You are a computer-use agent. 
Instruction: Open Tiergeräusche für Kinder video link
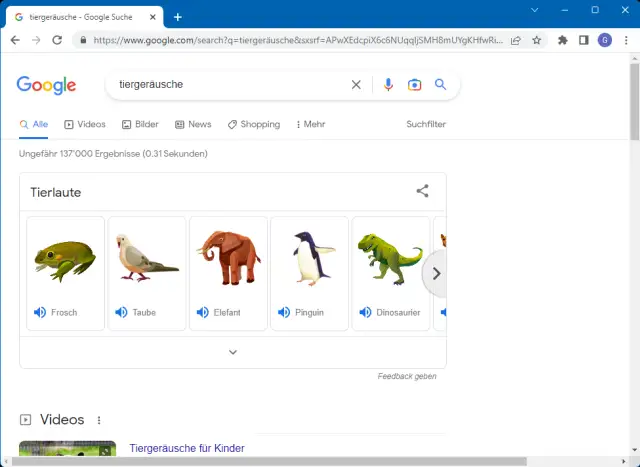click(187, 448)
